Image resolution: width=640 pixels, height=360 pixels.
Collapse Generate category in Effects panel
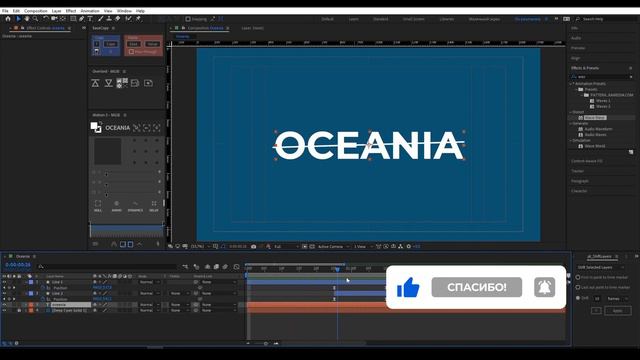pyautogui.click(x=571, y=123)
